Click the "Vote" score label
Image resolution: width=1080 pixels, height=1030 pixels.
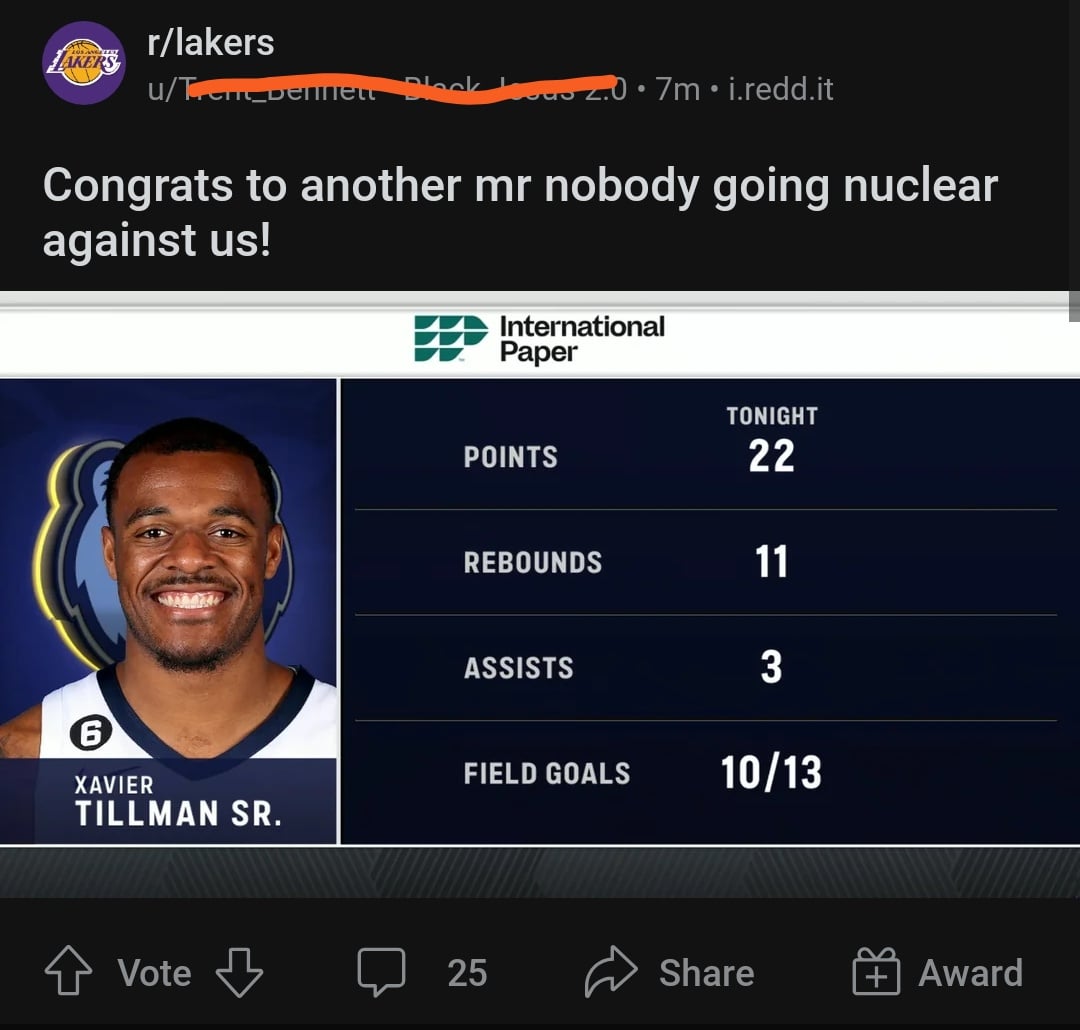154,973
